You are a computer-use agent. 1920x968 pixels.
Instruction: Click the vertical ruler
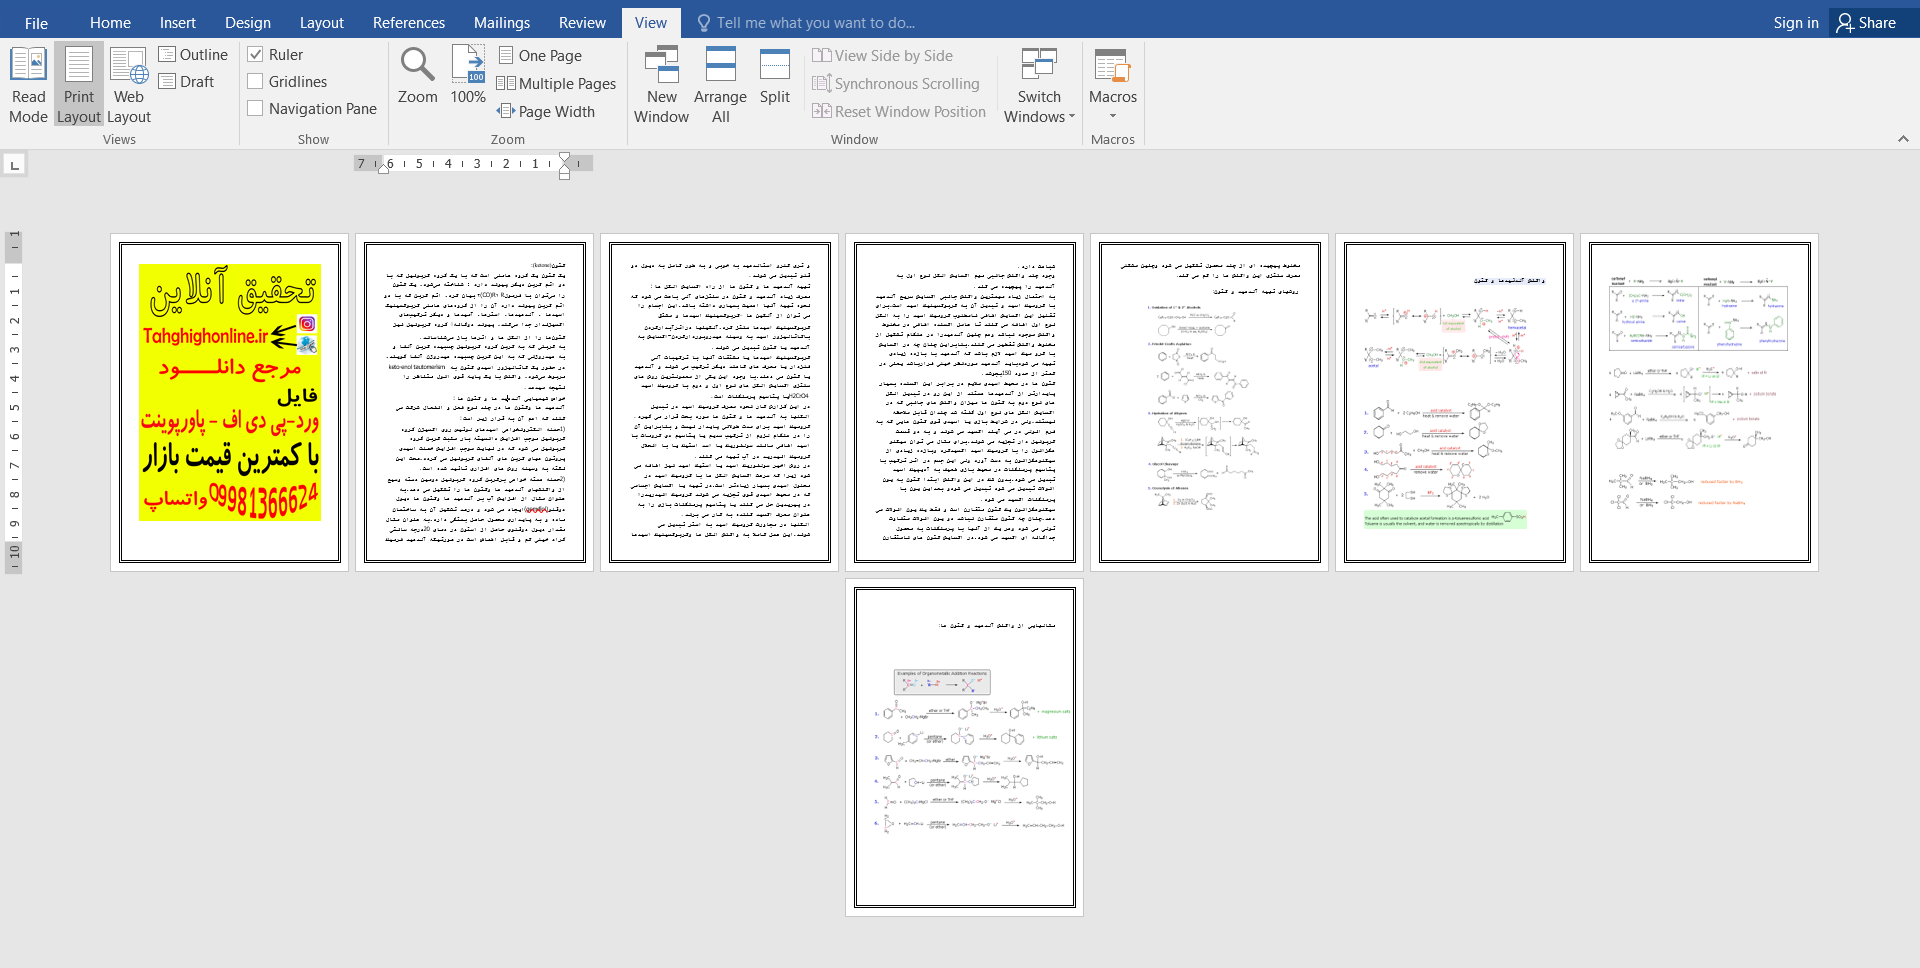pyautogui.click(x=14, y=402)
